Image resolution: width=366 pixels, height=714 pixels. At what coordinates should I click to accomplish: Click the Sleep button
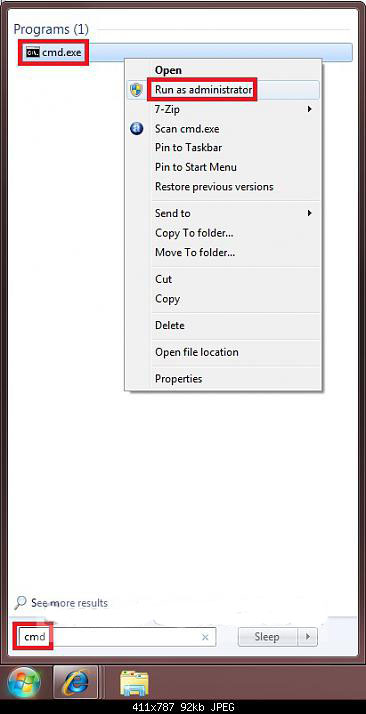click(x=267, y=637)
